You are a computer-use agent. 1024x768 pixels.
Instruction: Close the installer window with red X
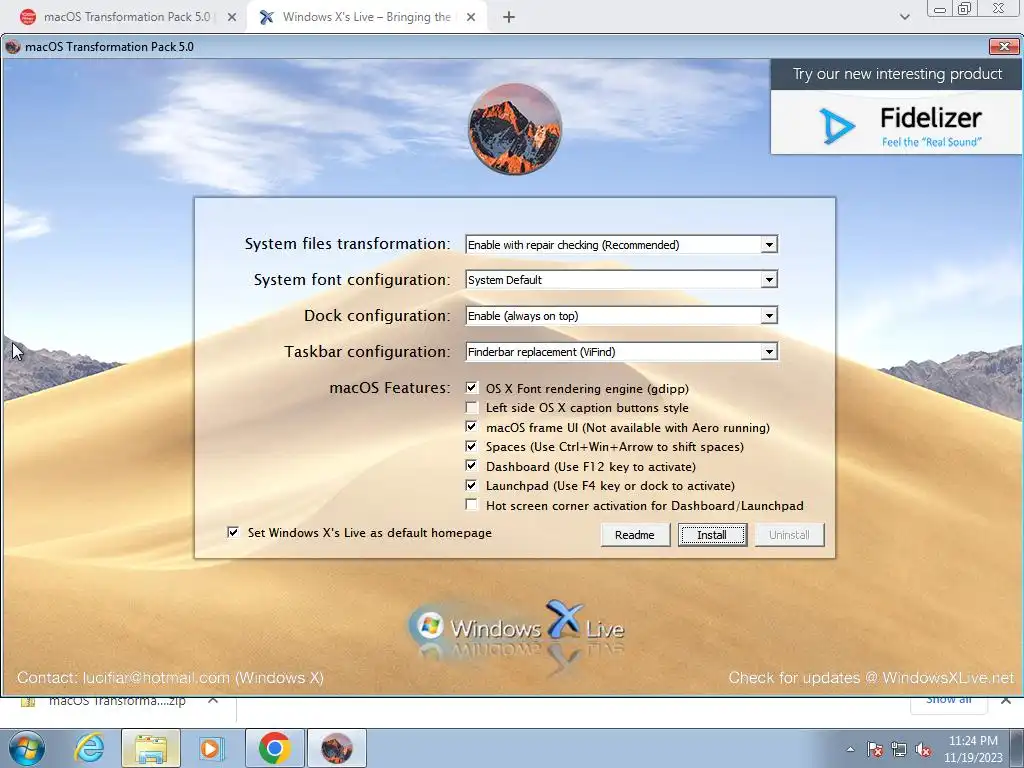point(1004,46)
